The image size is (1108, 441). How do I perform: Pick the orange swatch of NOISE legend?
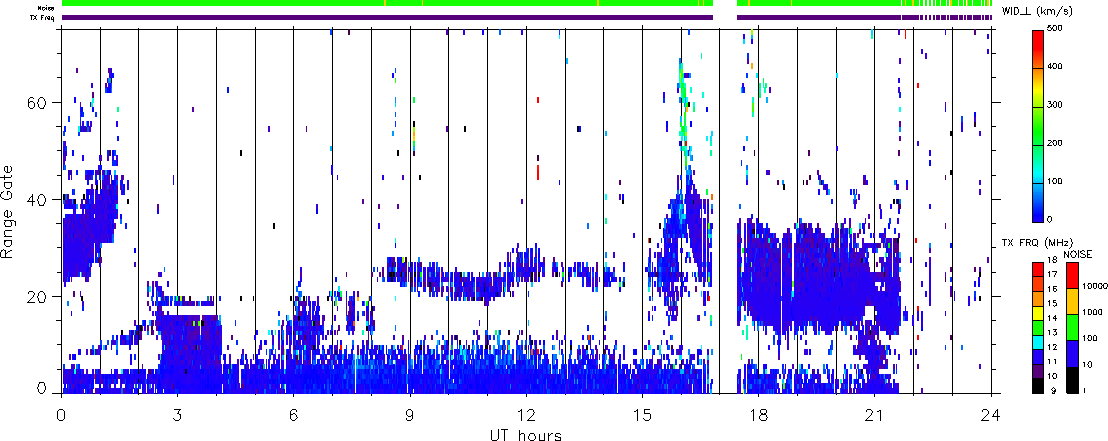pos(1072,301)
